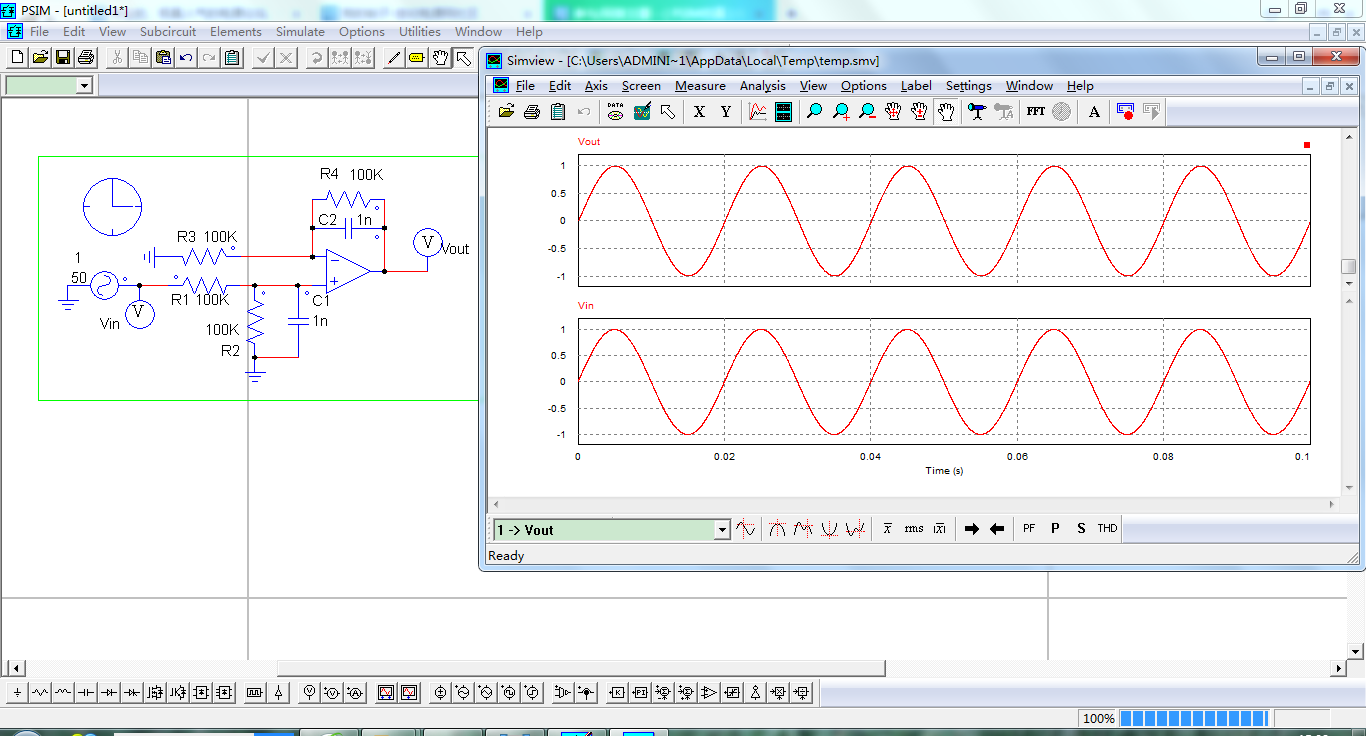Click PSIM horizontal scrollbar thumb

(581, 668)
